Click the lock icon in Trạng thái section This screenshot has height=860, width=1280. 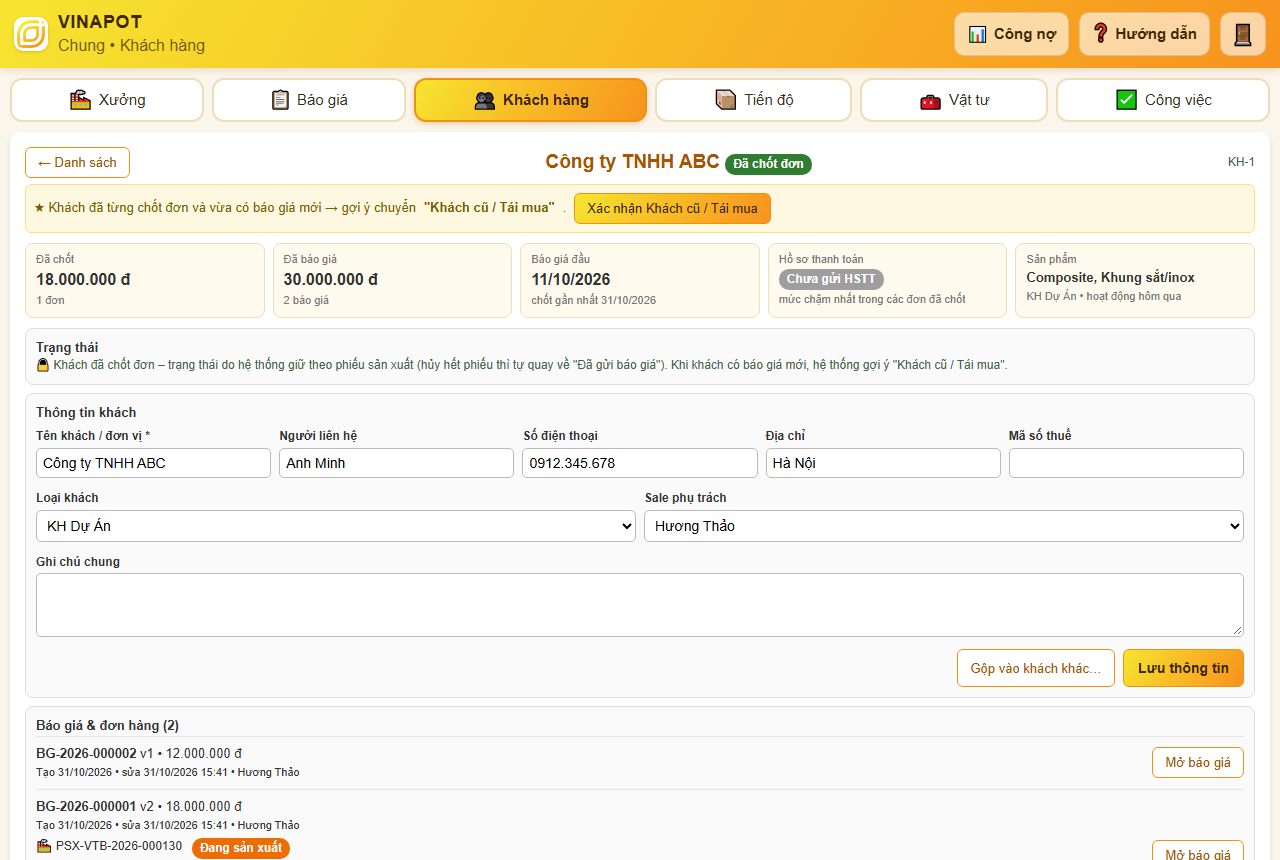pyautogui.click(x=43, y=365)
